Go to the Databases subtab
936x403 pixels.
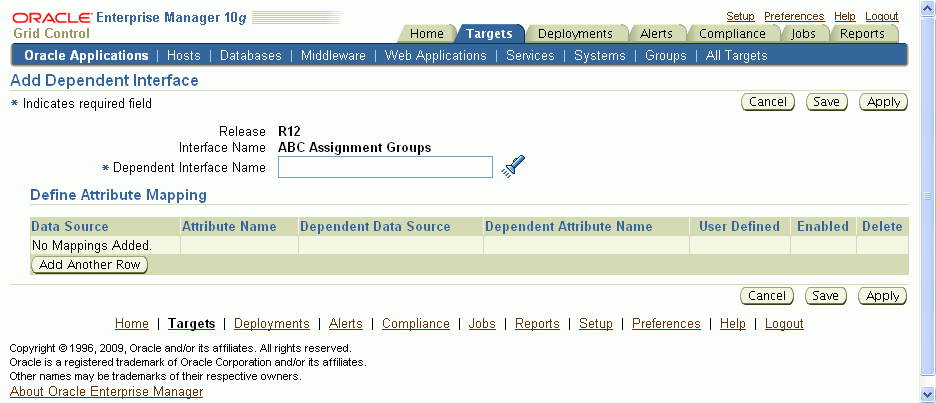(251, 56)
